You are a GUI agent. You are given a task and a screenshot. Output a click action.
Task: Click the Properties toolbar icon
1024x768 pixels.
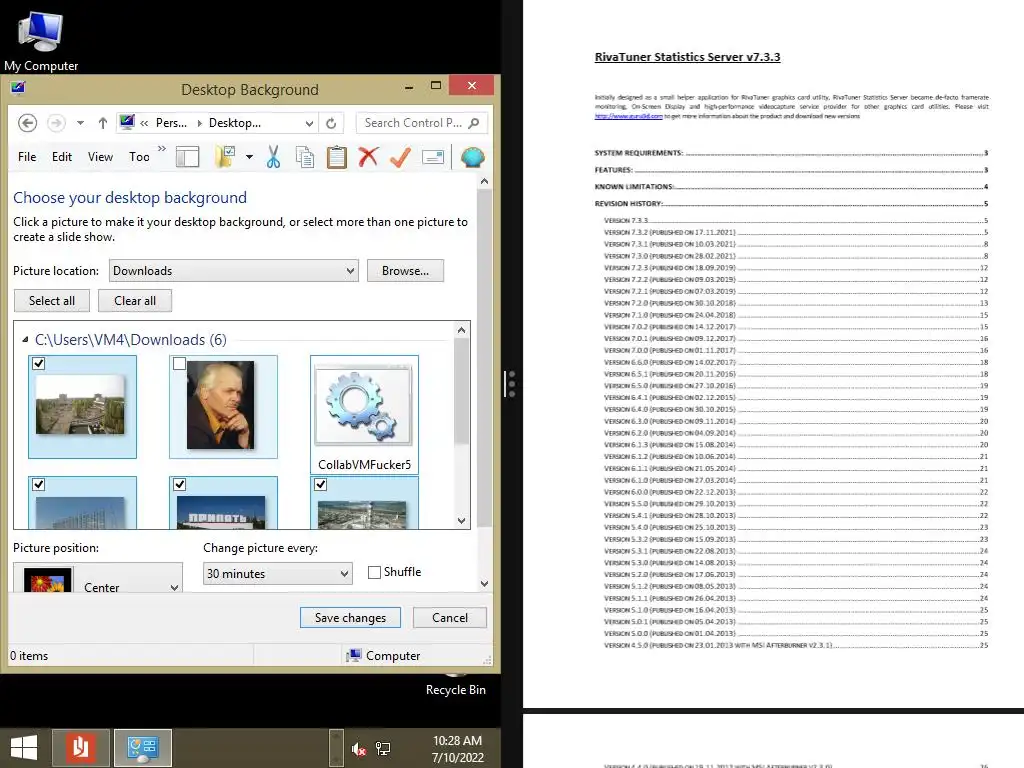click(432, 157)
